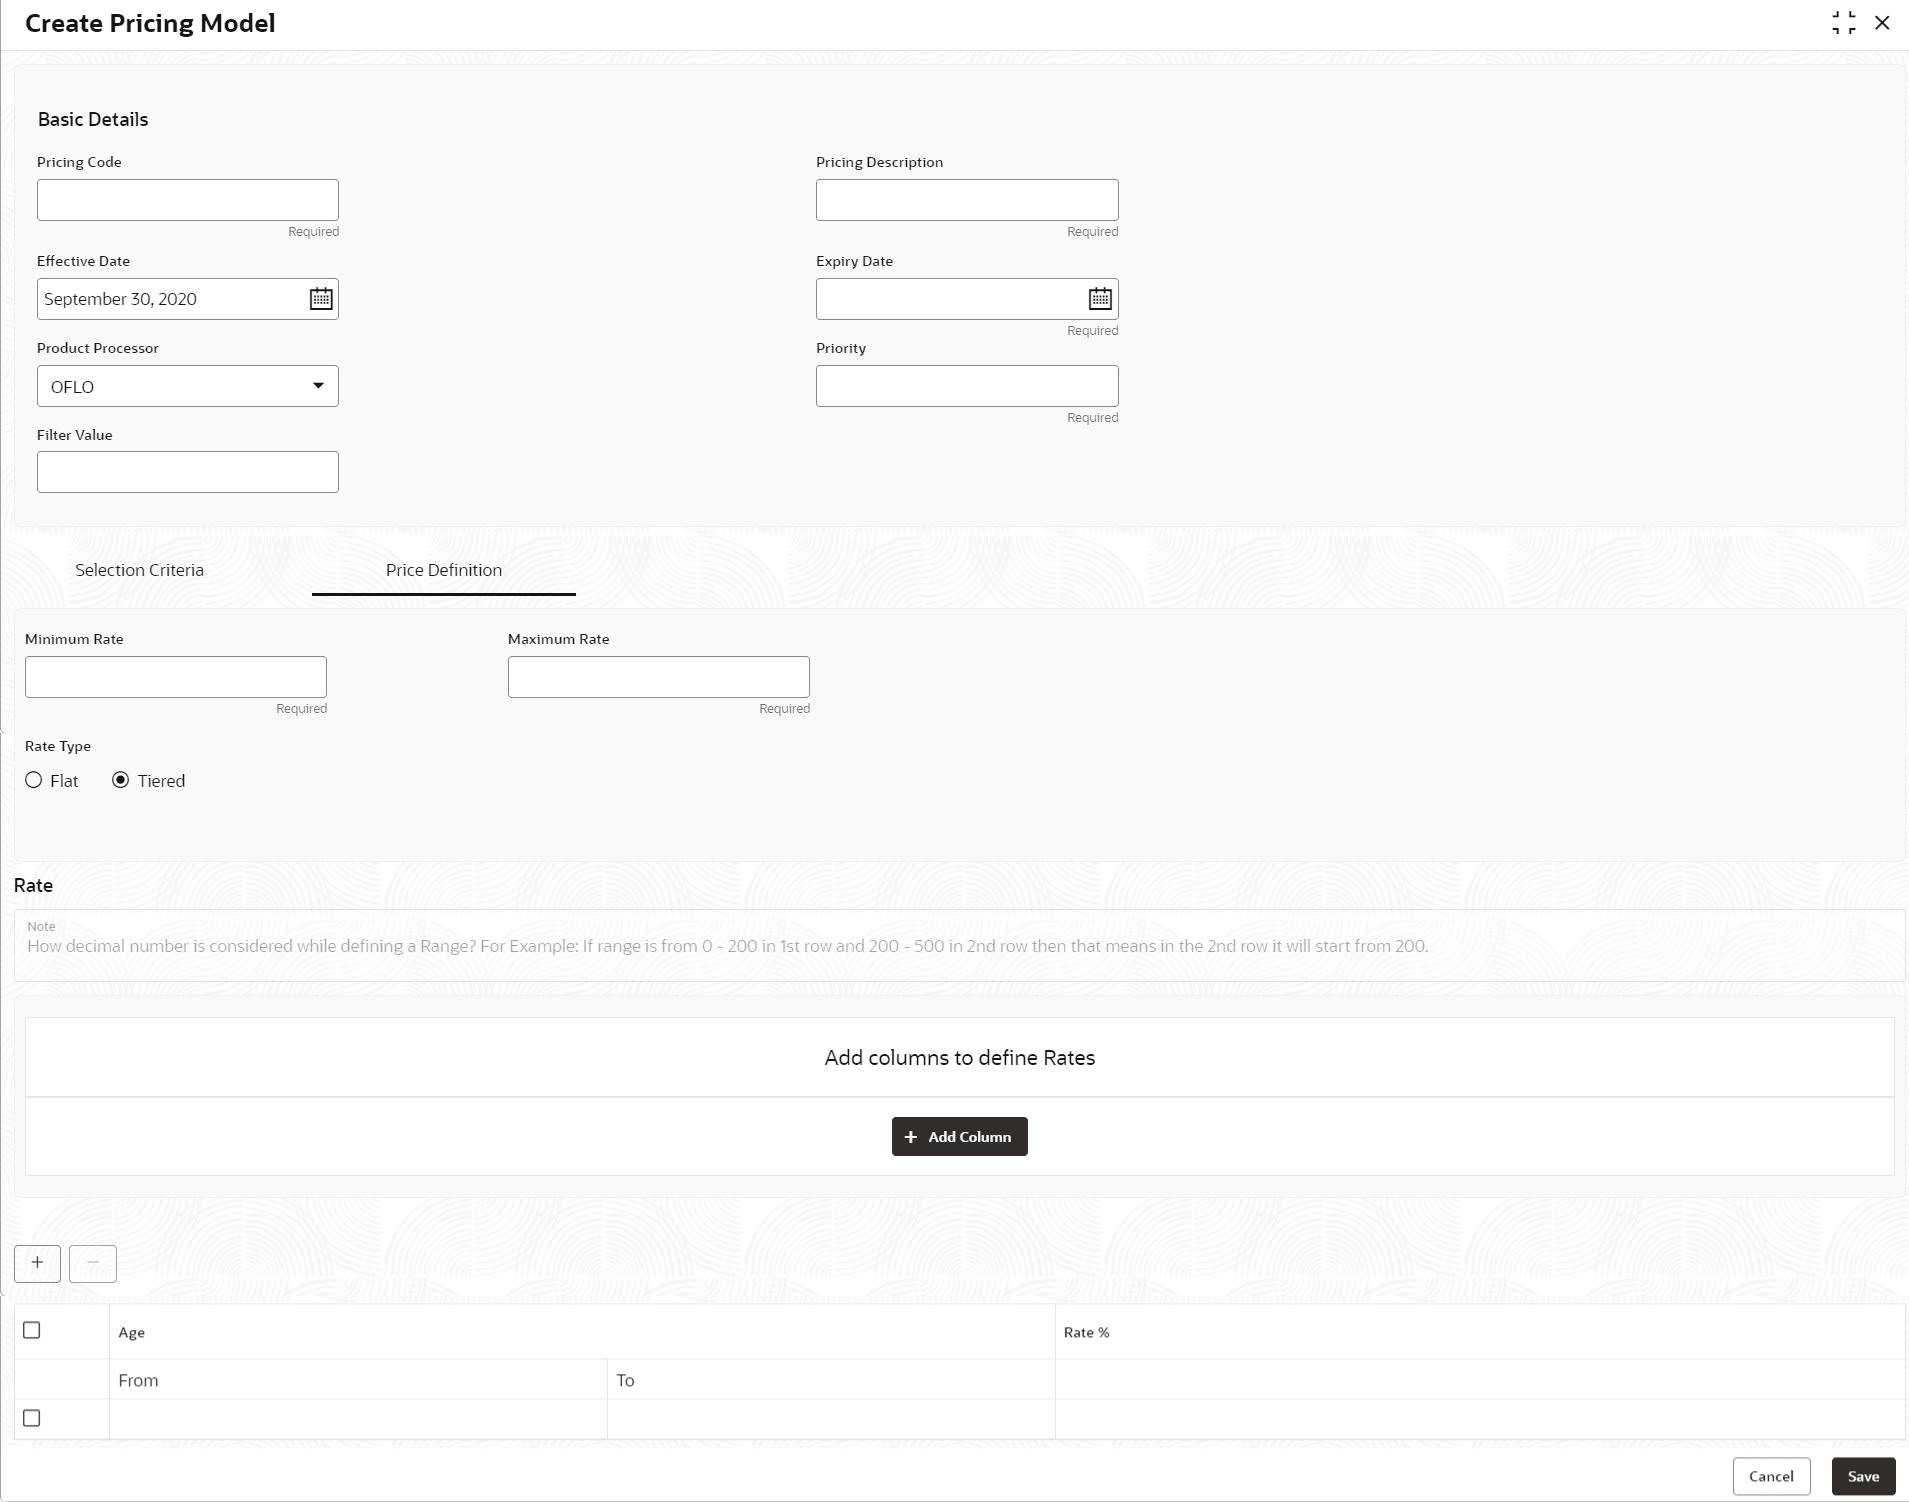Image resolution: width=1909 pixels, height=1502 pixels.
Task: Click the Add Column button
Action: click(960, 1136)
